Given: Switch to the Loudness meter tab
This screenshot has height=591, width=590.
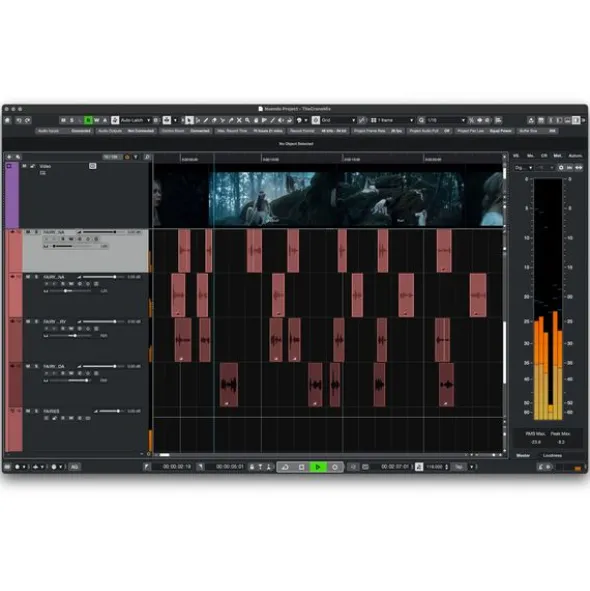Looking at the screenshot, I should coord(552,455).
